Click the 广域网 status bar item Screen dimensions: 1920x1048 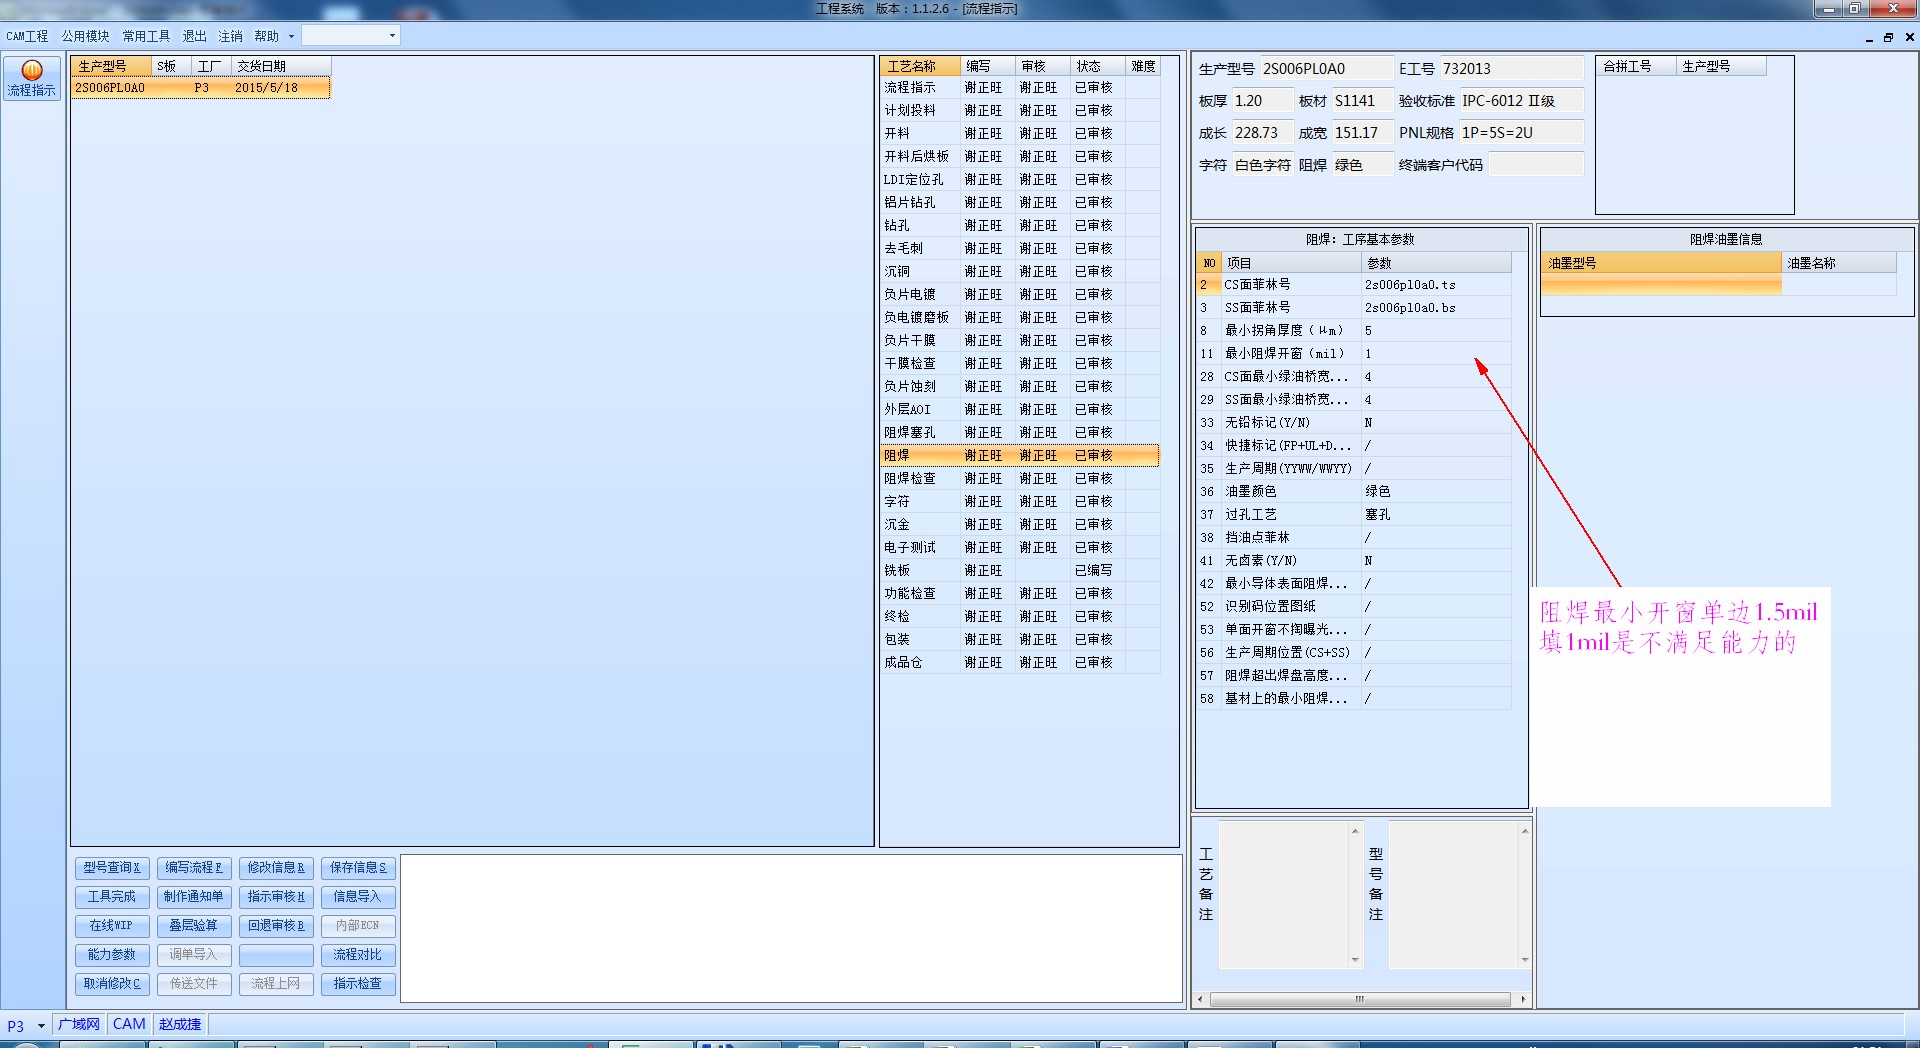[x=79, y=1025]
